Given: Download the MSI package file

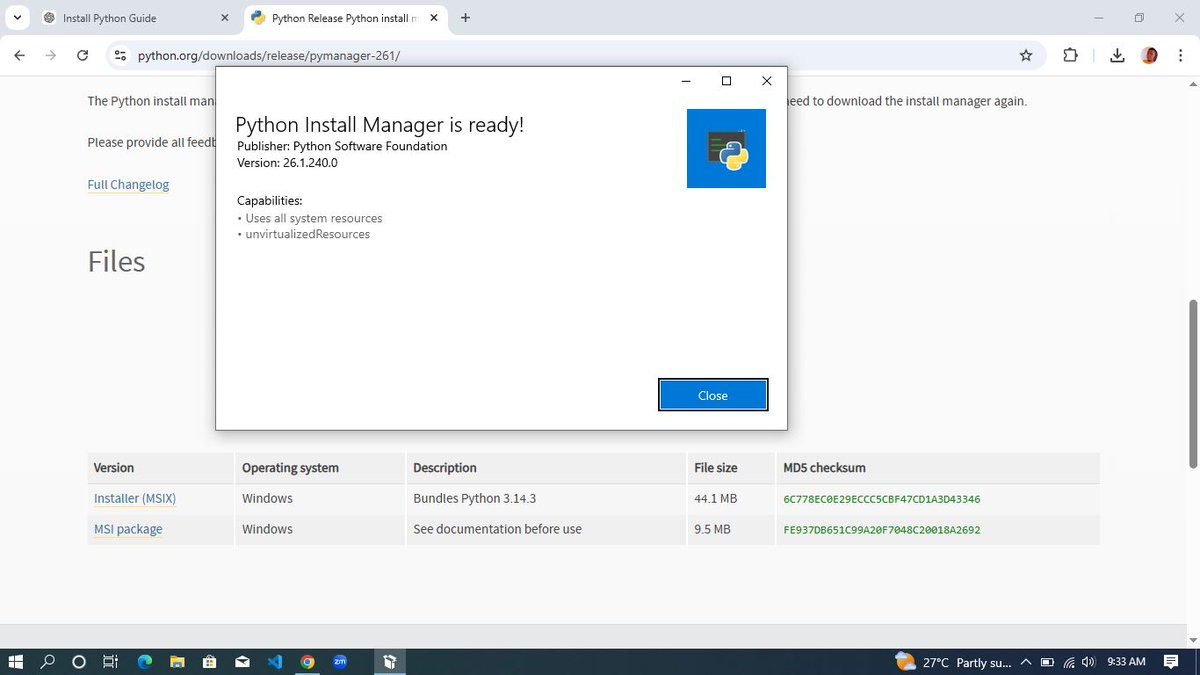Looking at the screenshot, I should coord(128,529).
